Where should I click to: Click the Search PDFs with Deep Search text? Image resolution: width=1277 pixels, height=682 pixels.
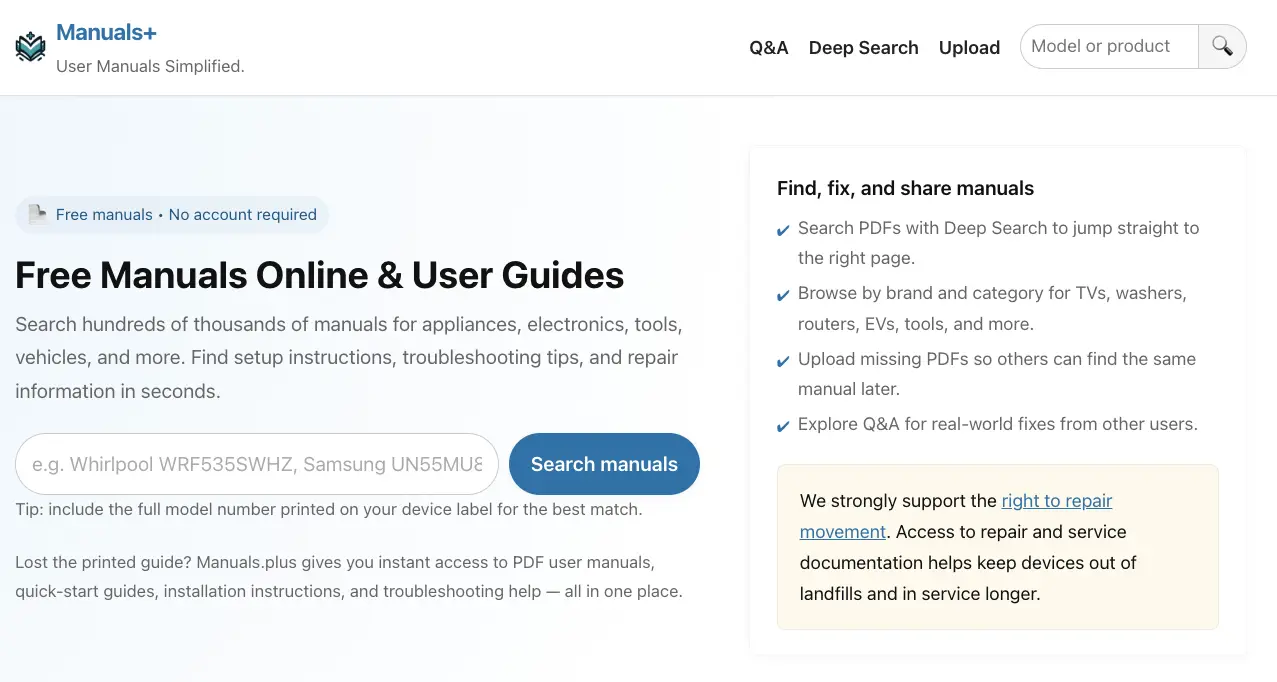click(998, 243)
